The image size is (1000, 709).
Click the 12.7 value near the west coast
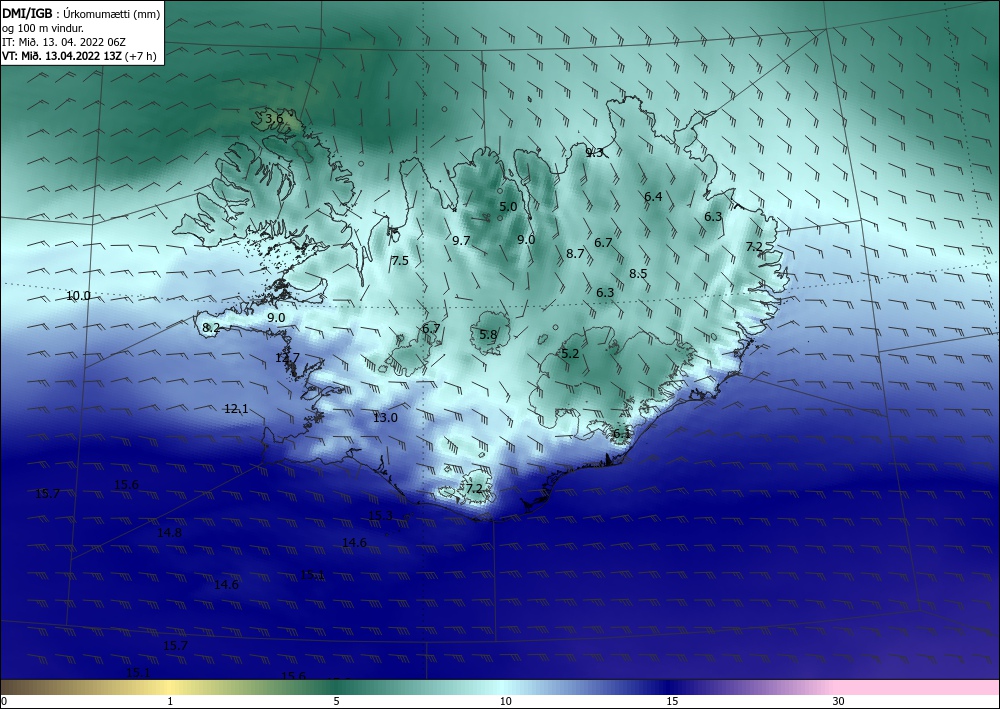pos(287,358)
